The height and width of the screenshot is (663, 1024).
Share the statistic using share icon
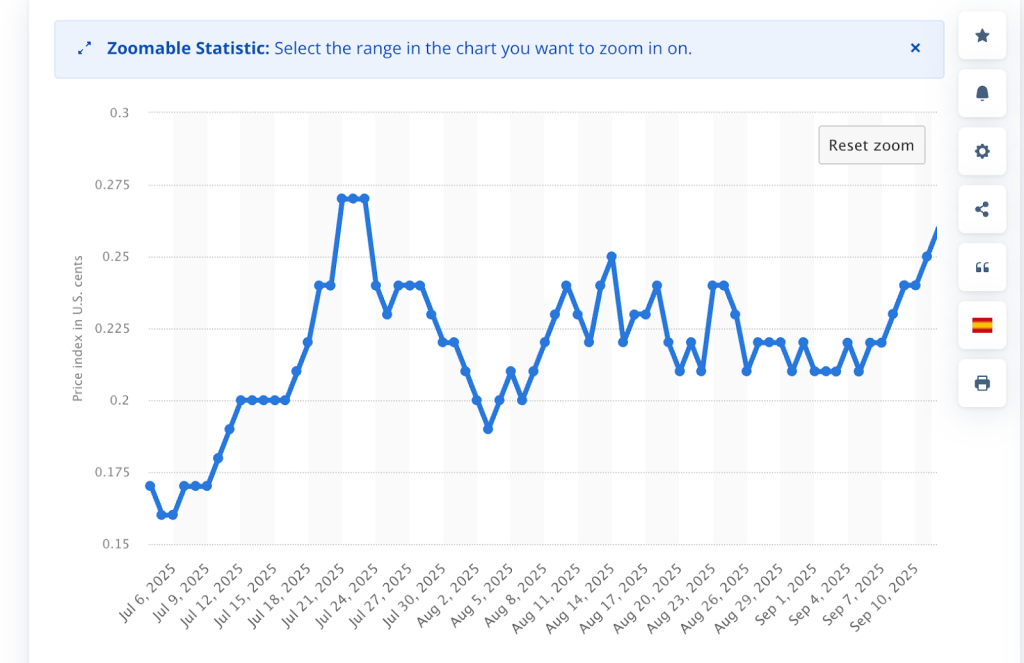click(x=982, y=210)
